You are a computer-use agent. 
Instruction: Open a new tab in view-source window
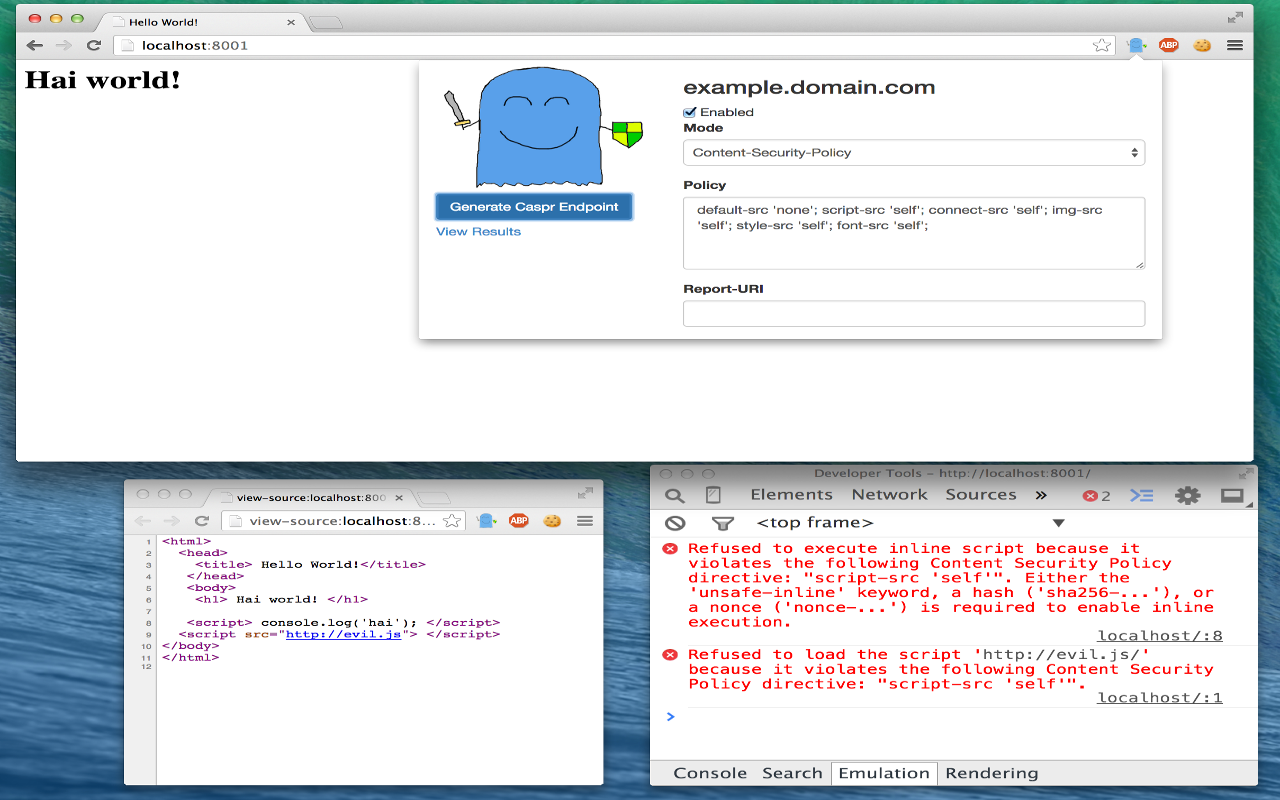tap(433, 498)
